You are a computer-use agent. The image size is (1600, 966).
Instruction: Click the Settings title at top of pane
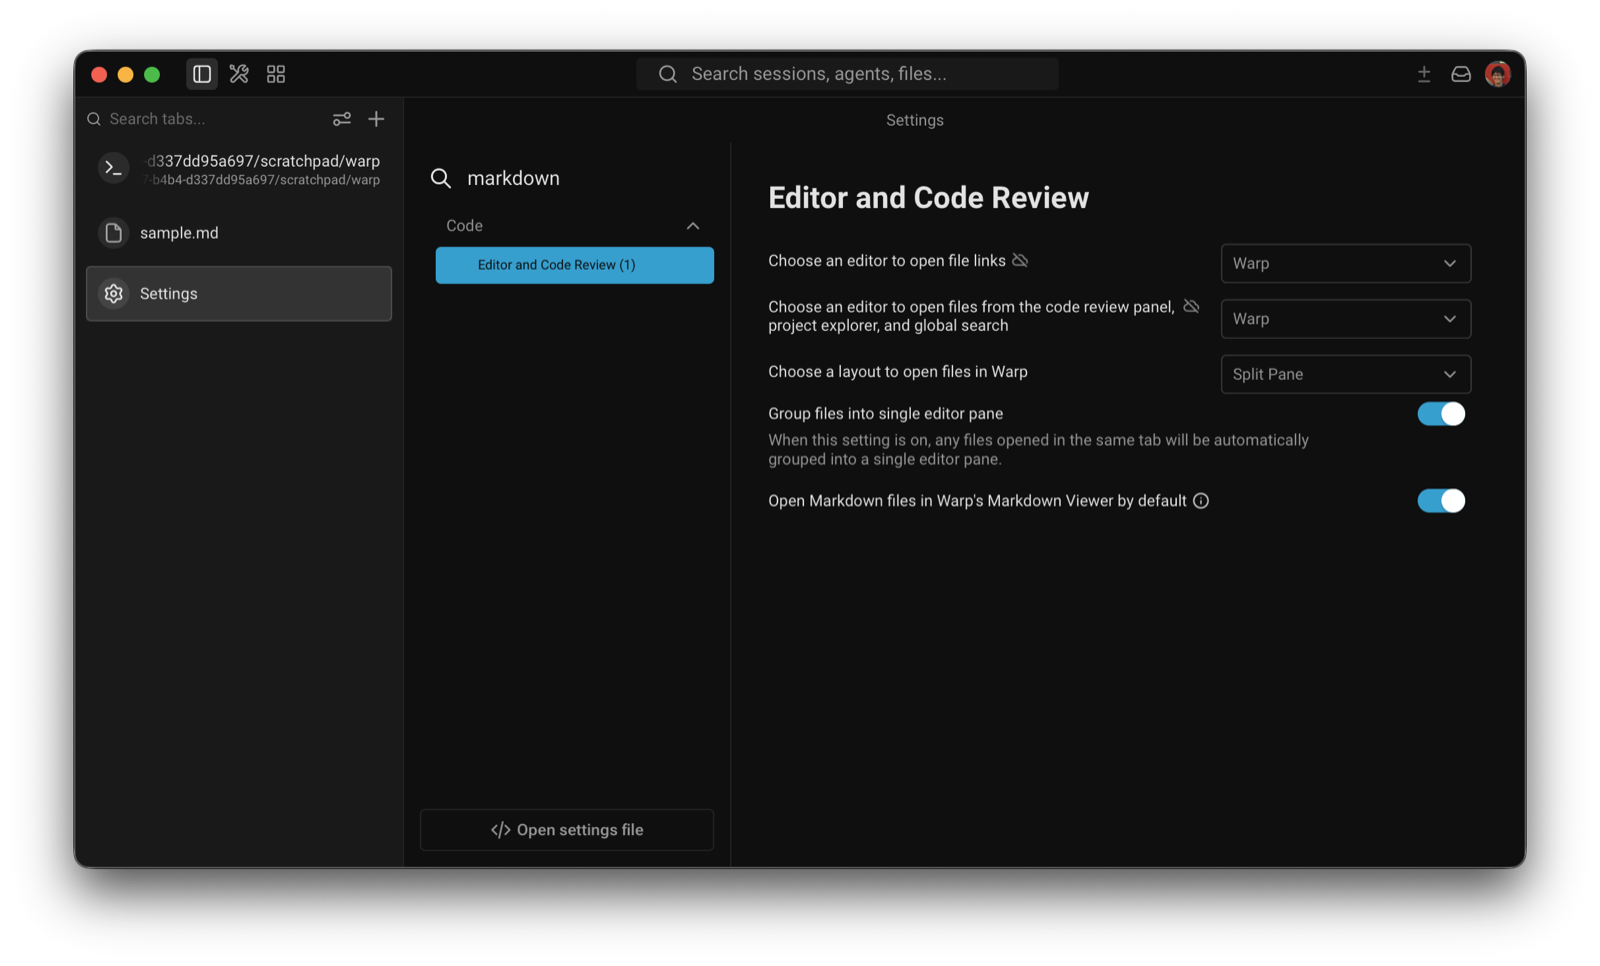pos(914,120)
